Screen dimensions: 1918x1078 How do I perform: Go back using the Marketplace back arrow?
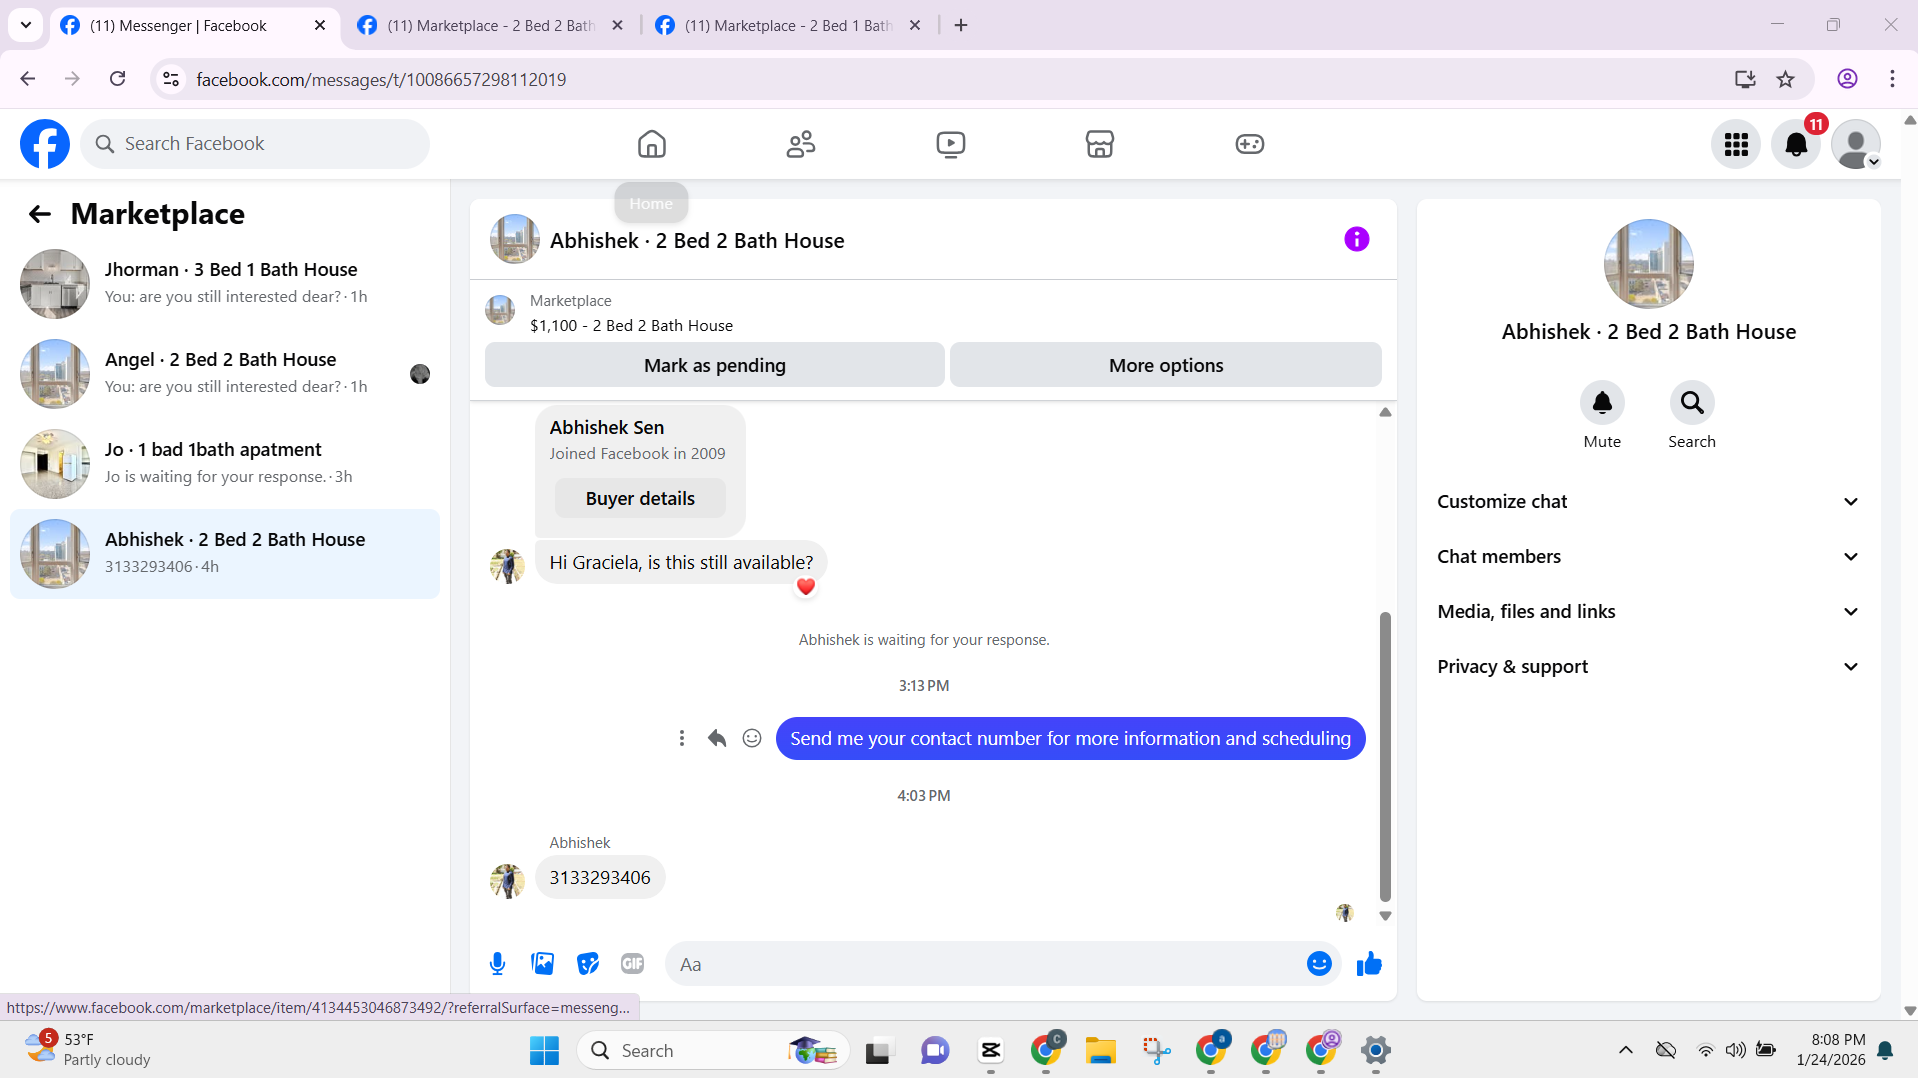pos(39,214)
